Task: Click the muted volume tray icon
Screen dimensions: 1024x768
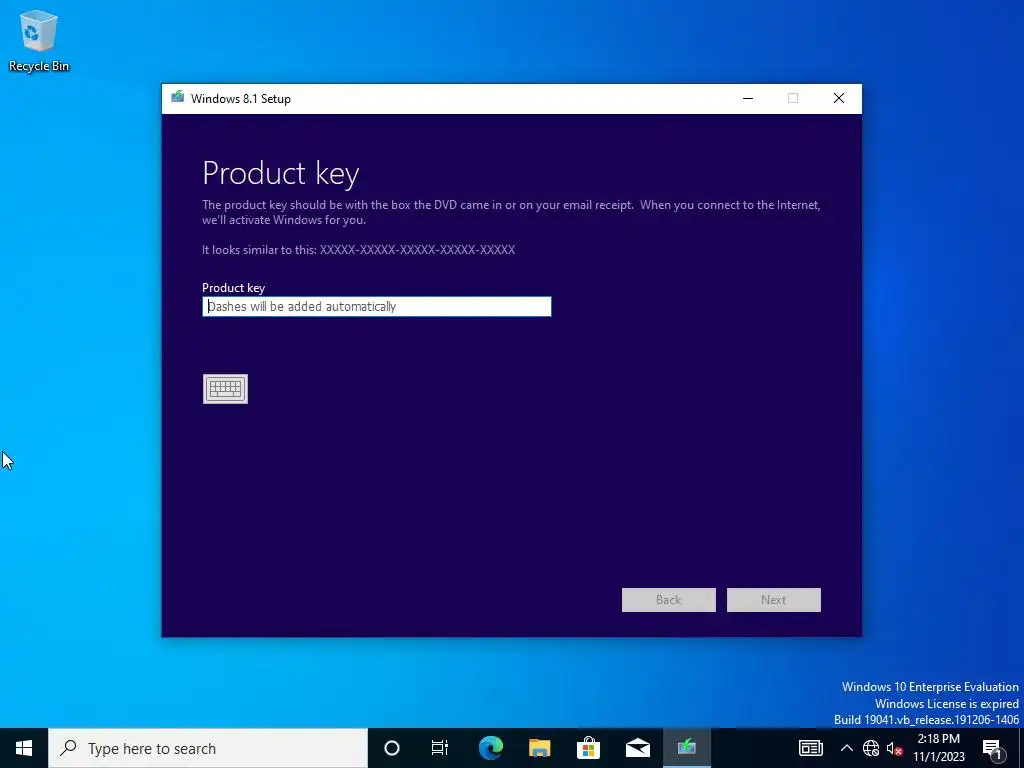Action: 894,748
